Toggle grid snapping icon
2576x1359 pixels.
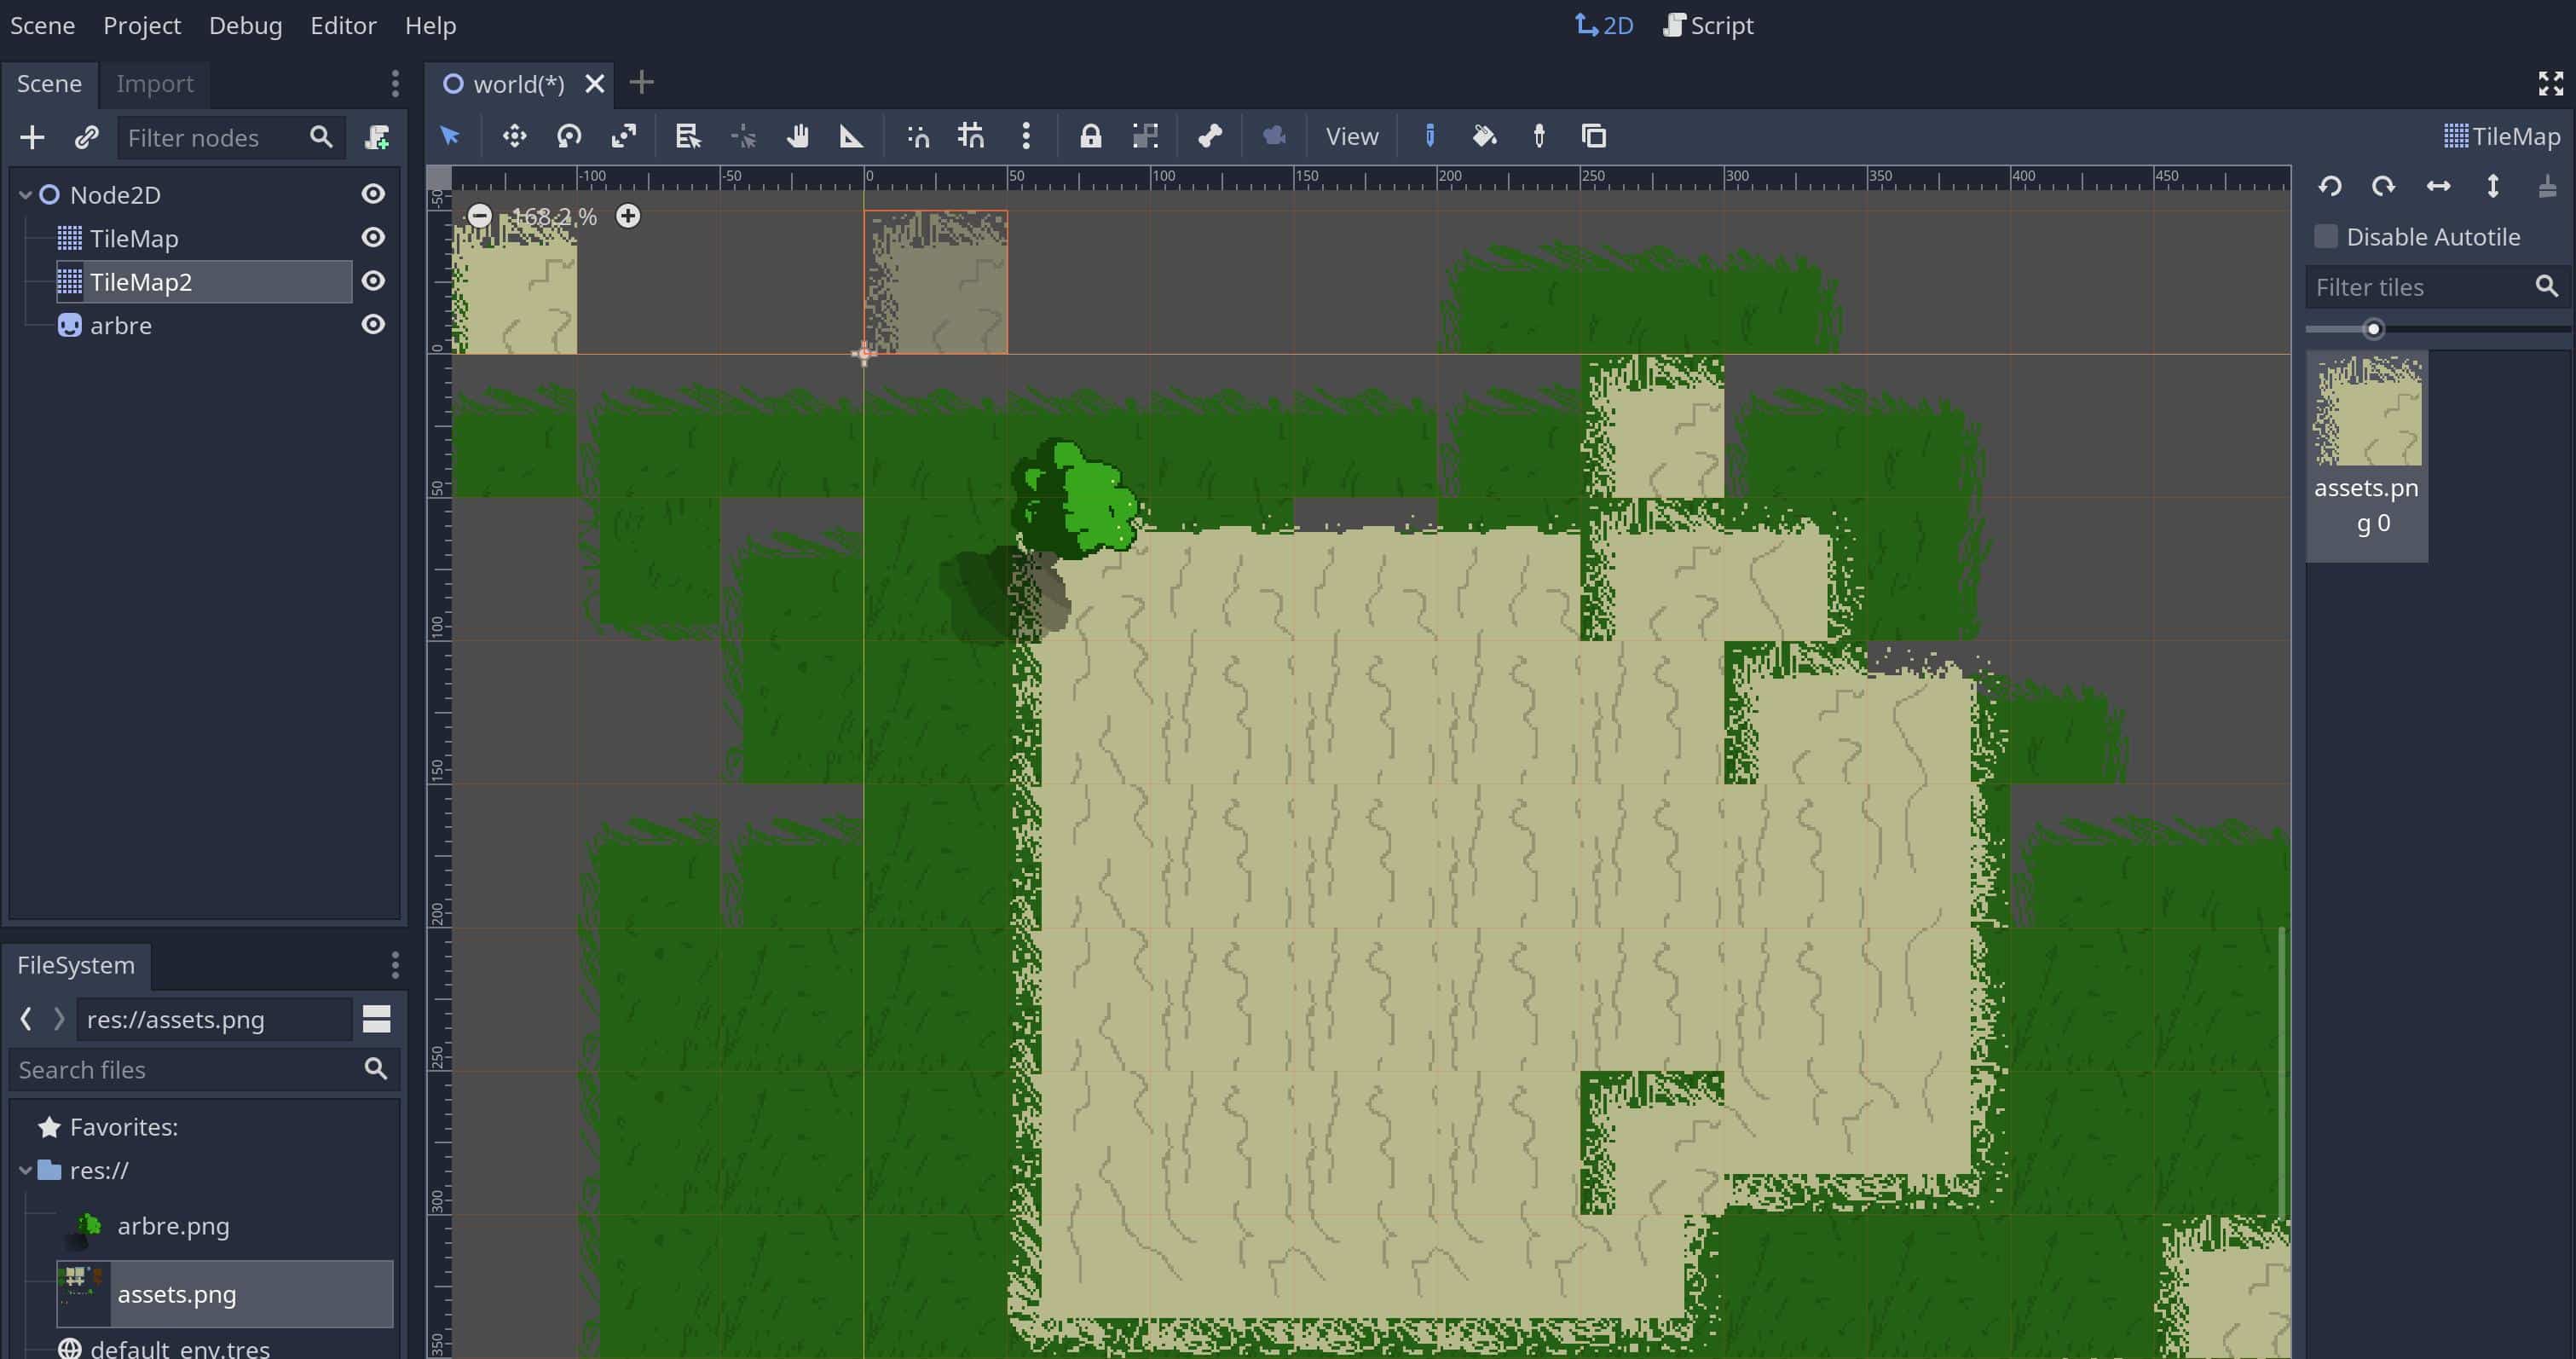pos(971,136)
